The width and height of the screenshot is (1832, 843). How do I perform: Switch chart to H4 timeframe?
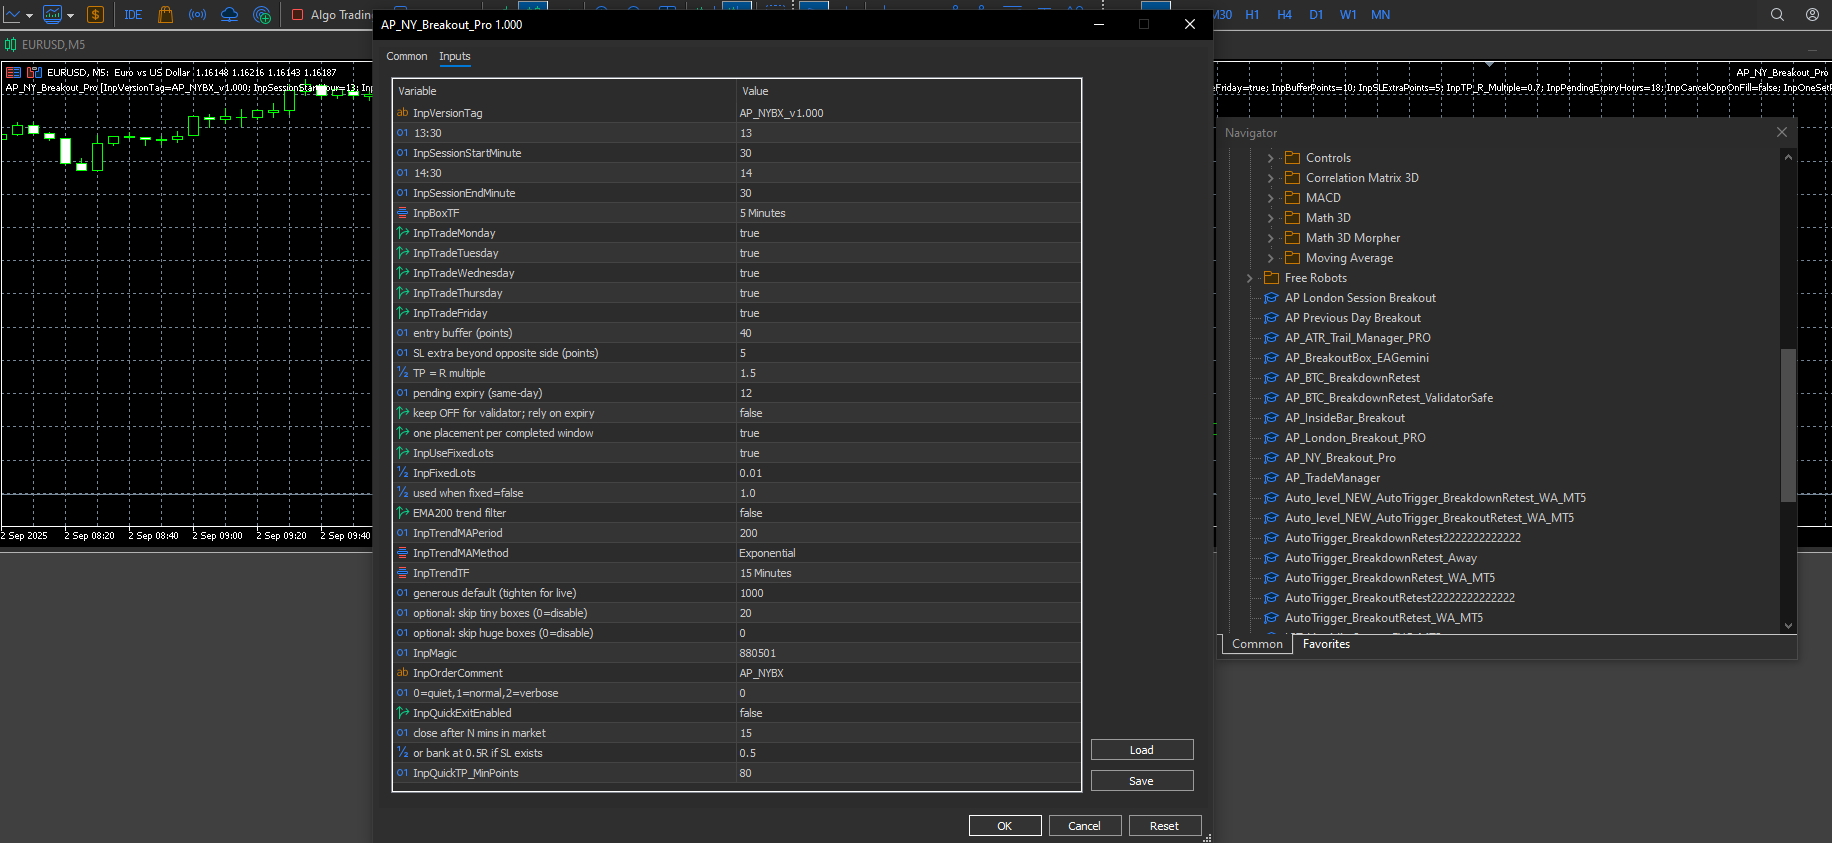click(x=1284, y=15)
